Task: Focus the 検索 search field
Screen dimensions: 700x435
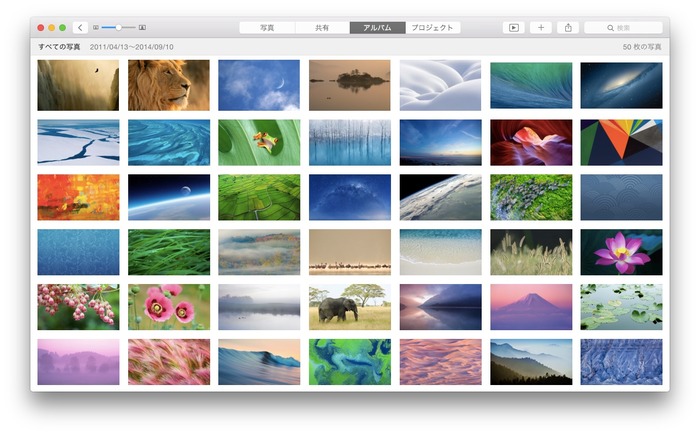Action: tap(623, 28)
